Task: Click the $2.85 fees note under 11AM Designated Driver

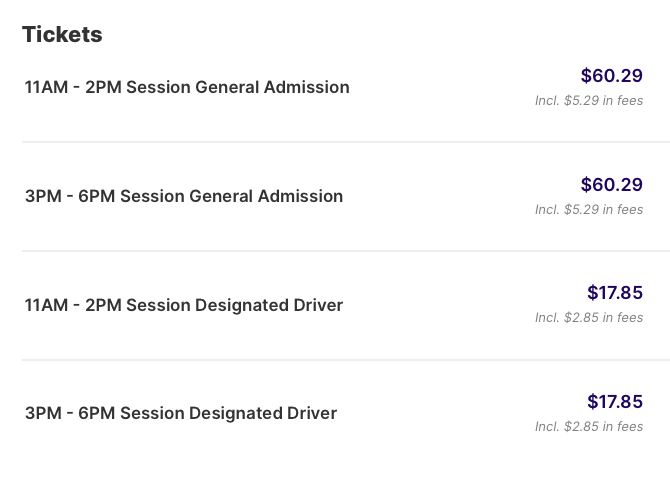Action: (x=589, y=318)
